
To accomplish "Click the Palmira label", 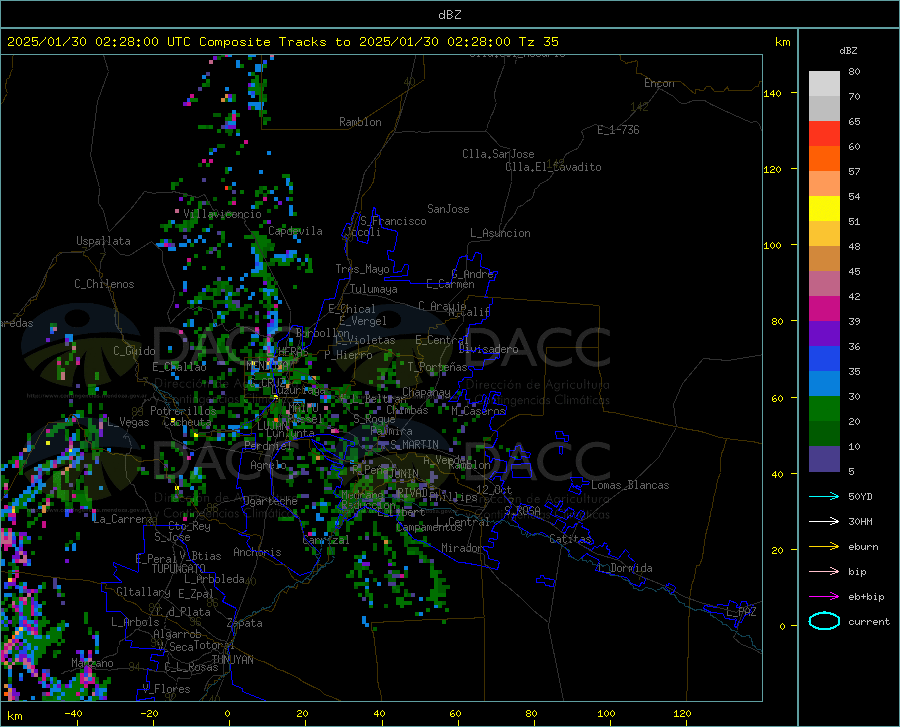I will pos(391,430).
